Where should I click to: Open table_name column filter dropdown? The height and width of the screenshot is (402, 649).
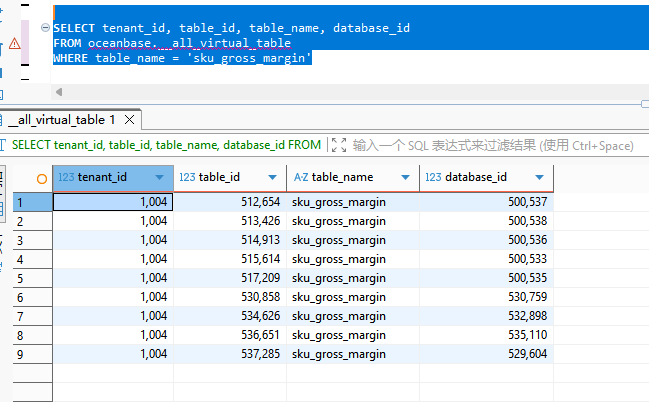[x=405, y=177]
